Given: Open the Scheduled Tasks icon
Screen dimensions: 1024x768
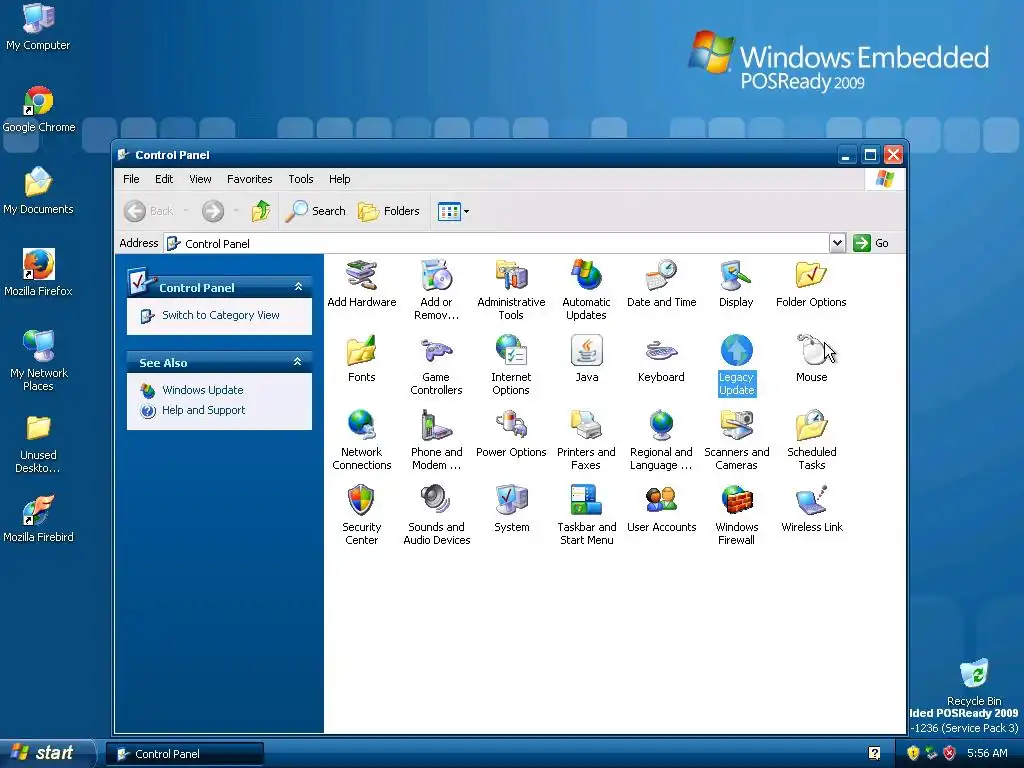Looking at the screenshot, I should (x=811, y=440).
